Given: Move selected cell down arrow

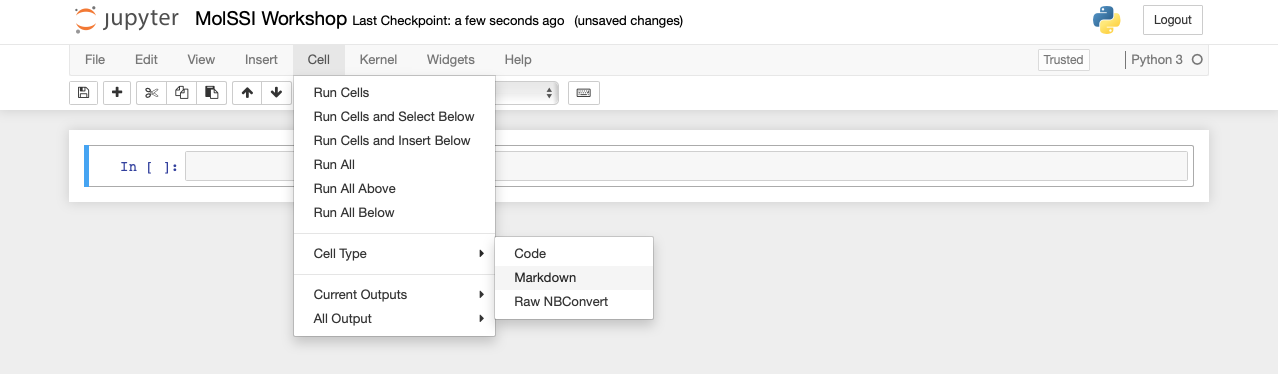Looking at the screenshot, I should [276, 93].
